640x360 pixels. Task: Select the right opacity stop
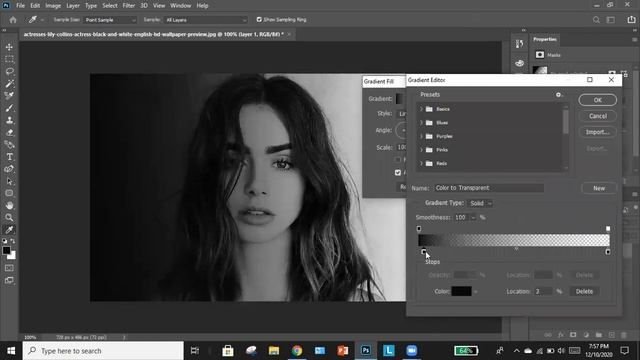[x=608, y=229]
